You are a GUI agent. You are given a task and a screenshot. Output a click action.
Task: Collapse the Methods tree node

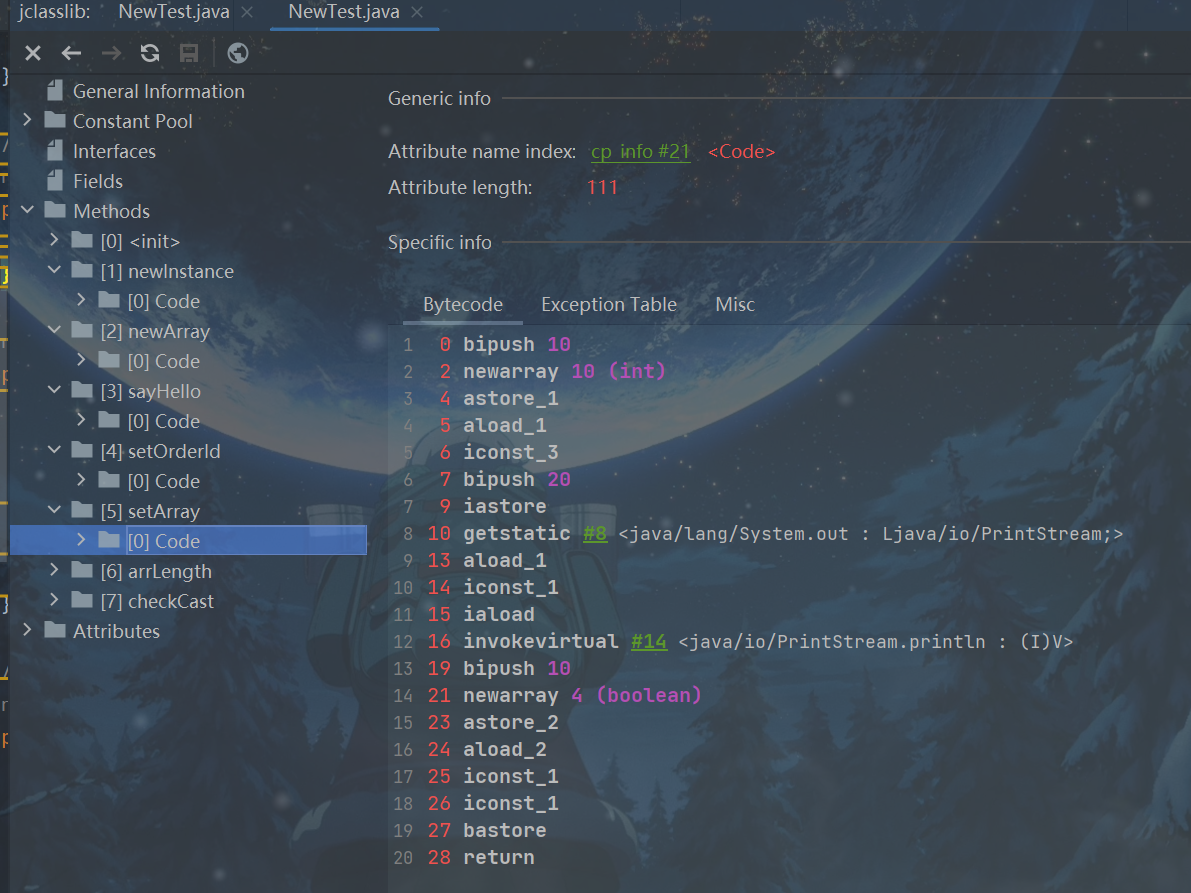pyautogui.click(x=27, y=211)
